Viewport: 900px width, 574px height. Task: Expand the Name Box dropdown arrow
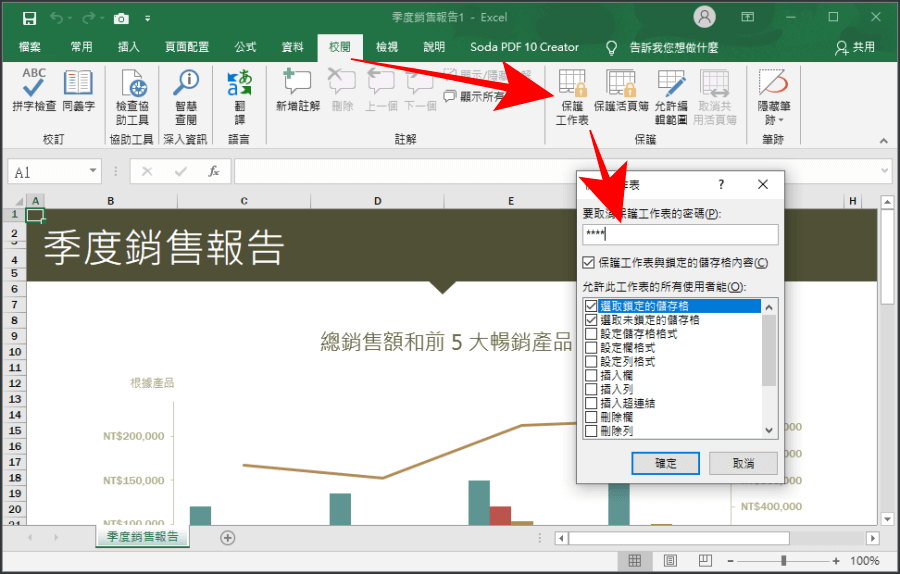pos(92,171)
